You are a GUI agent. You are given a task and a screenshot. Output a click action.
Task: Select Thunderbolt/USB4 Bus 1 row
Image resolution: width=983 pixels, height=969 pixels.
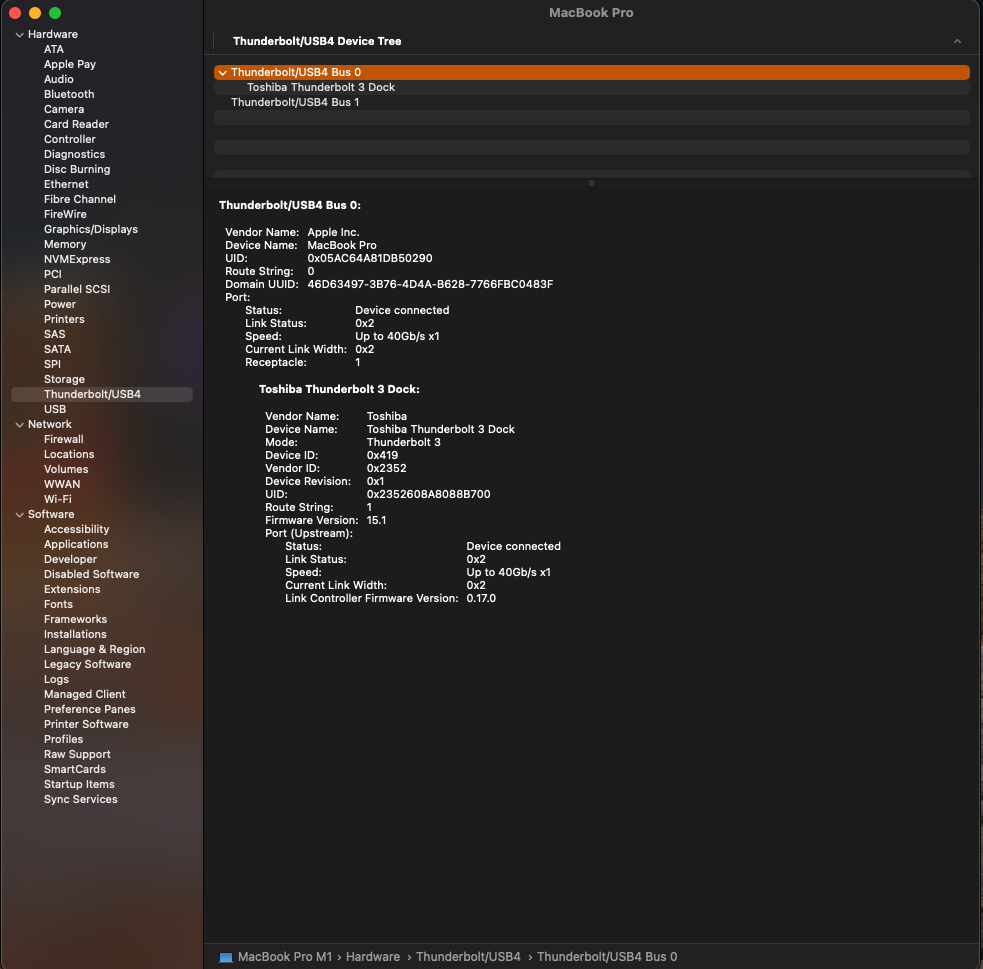[591, 102]
